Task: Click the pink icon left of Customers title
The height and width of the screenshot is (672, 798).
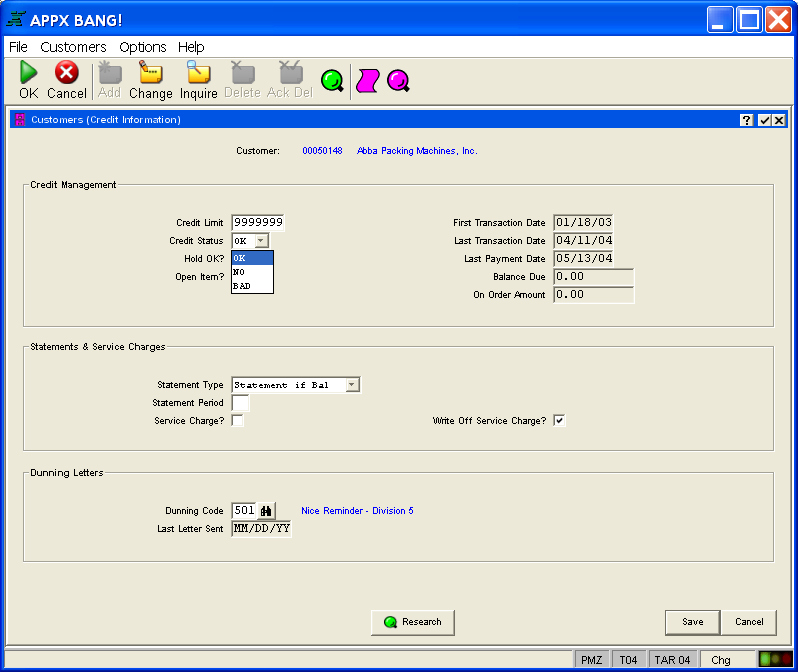Action: (x=20, y=120)
